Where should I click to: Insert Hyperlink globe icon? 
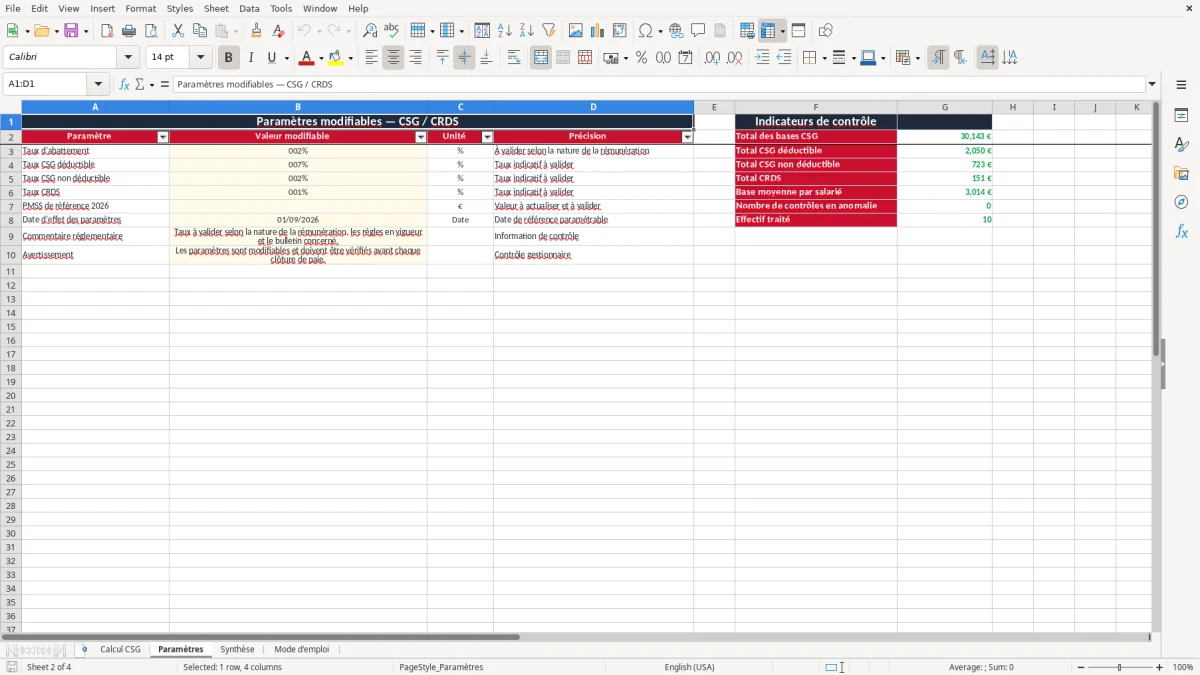[676, 31]
